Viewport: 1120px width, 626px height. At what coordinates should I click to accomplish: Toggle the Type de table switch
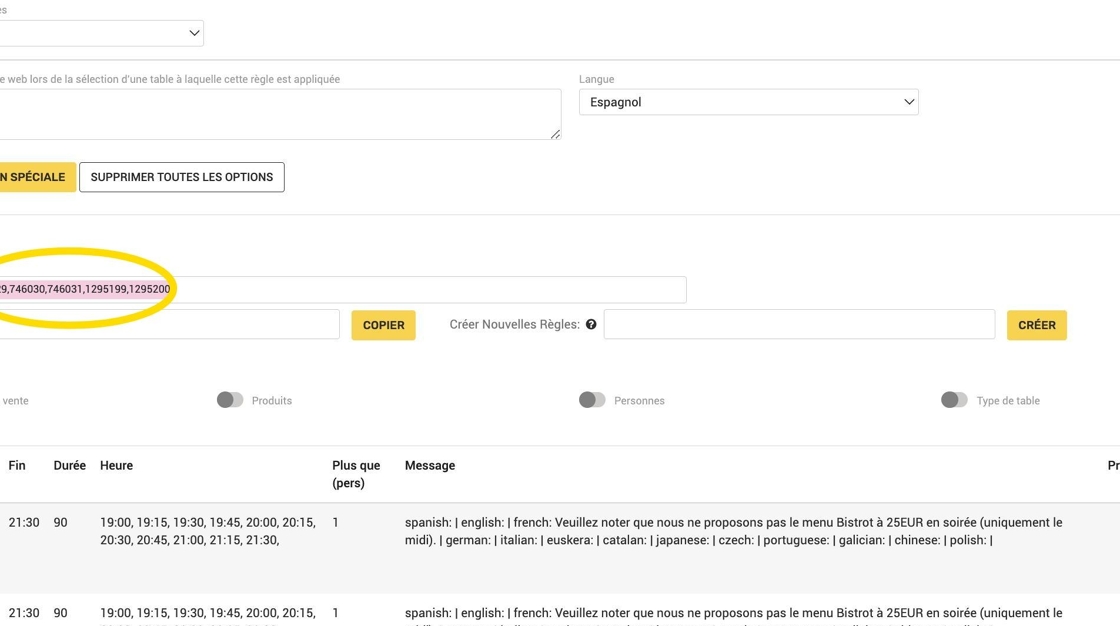(954, 400)
